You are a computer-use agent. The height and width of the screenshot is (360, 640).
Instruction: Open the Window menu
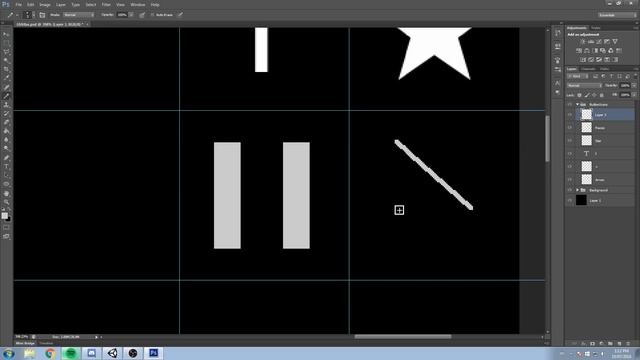point(138,4)
